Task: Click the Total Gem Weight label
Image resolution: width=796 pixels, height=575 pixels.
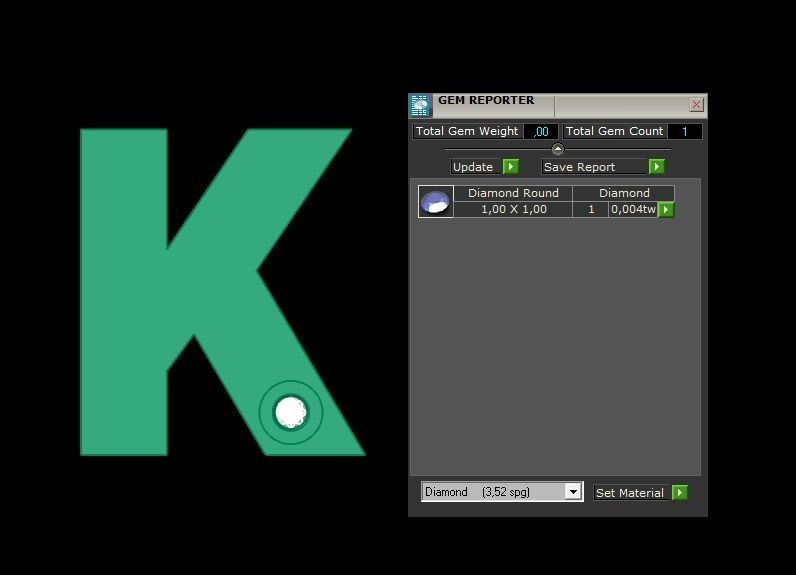Action: coord(467,131)
